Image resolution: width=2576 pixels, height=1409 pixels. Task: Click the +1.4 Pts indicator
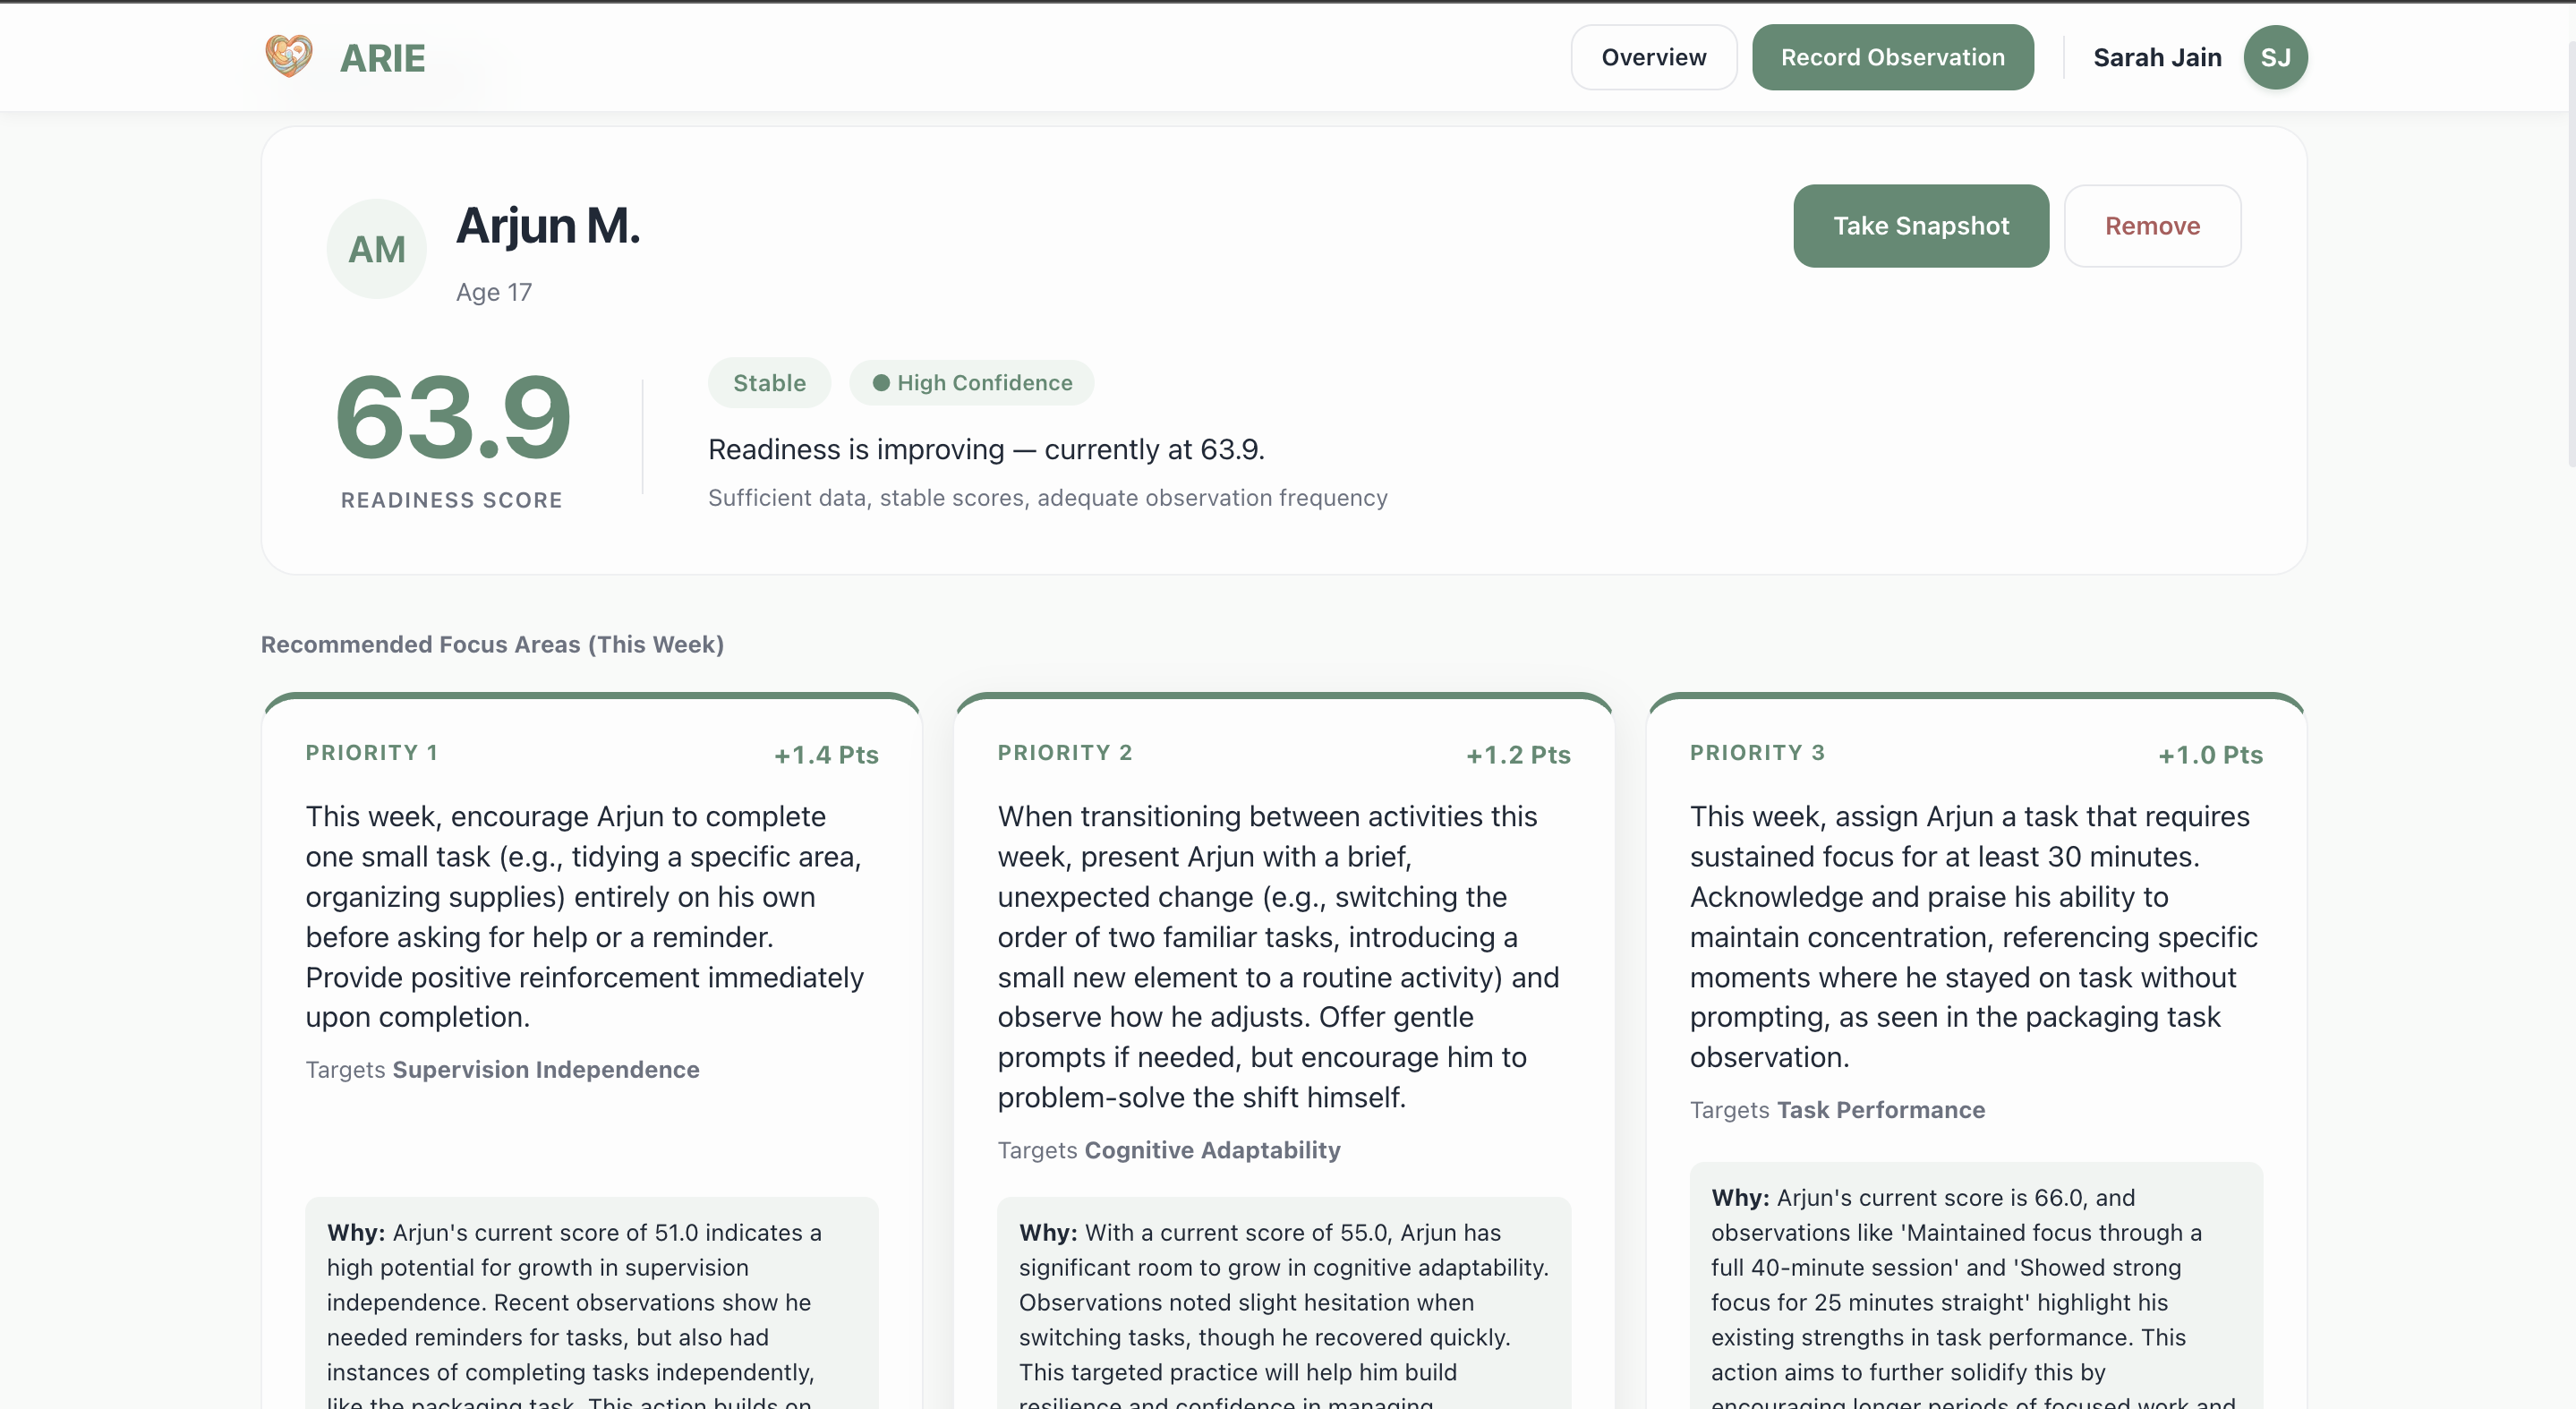pos(826,755)
